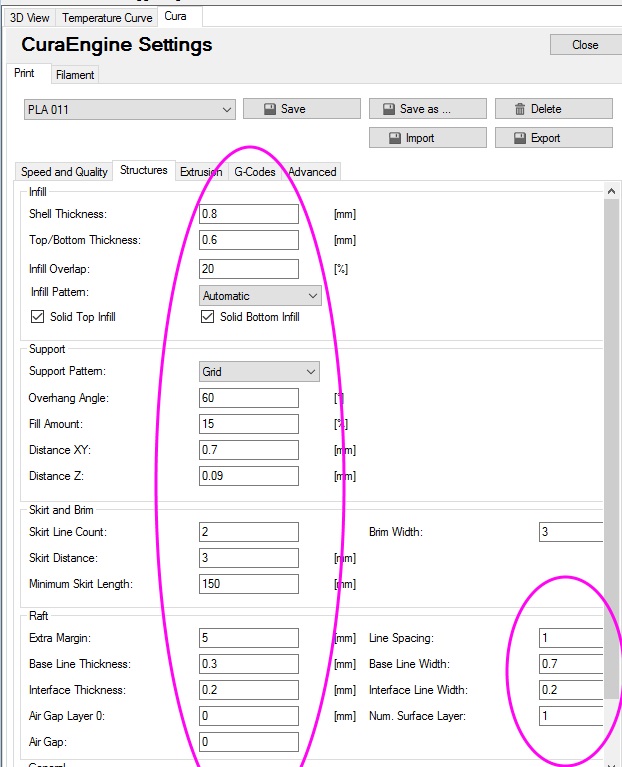The height and width of the screenshot is (767, 622).
Task: Click the vertical scrollbar up arrow
Action: [611, 192]
